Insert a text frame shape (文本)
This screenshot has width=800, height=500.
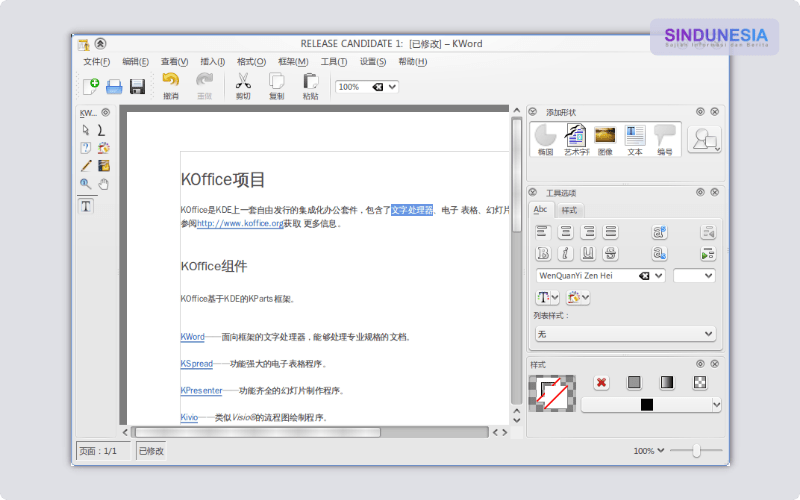point(635,139)
